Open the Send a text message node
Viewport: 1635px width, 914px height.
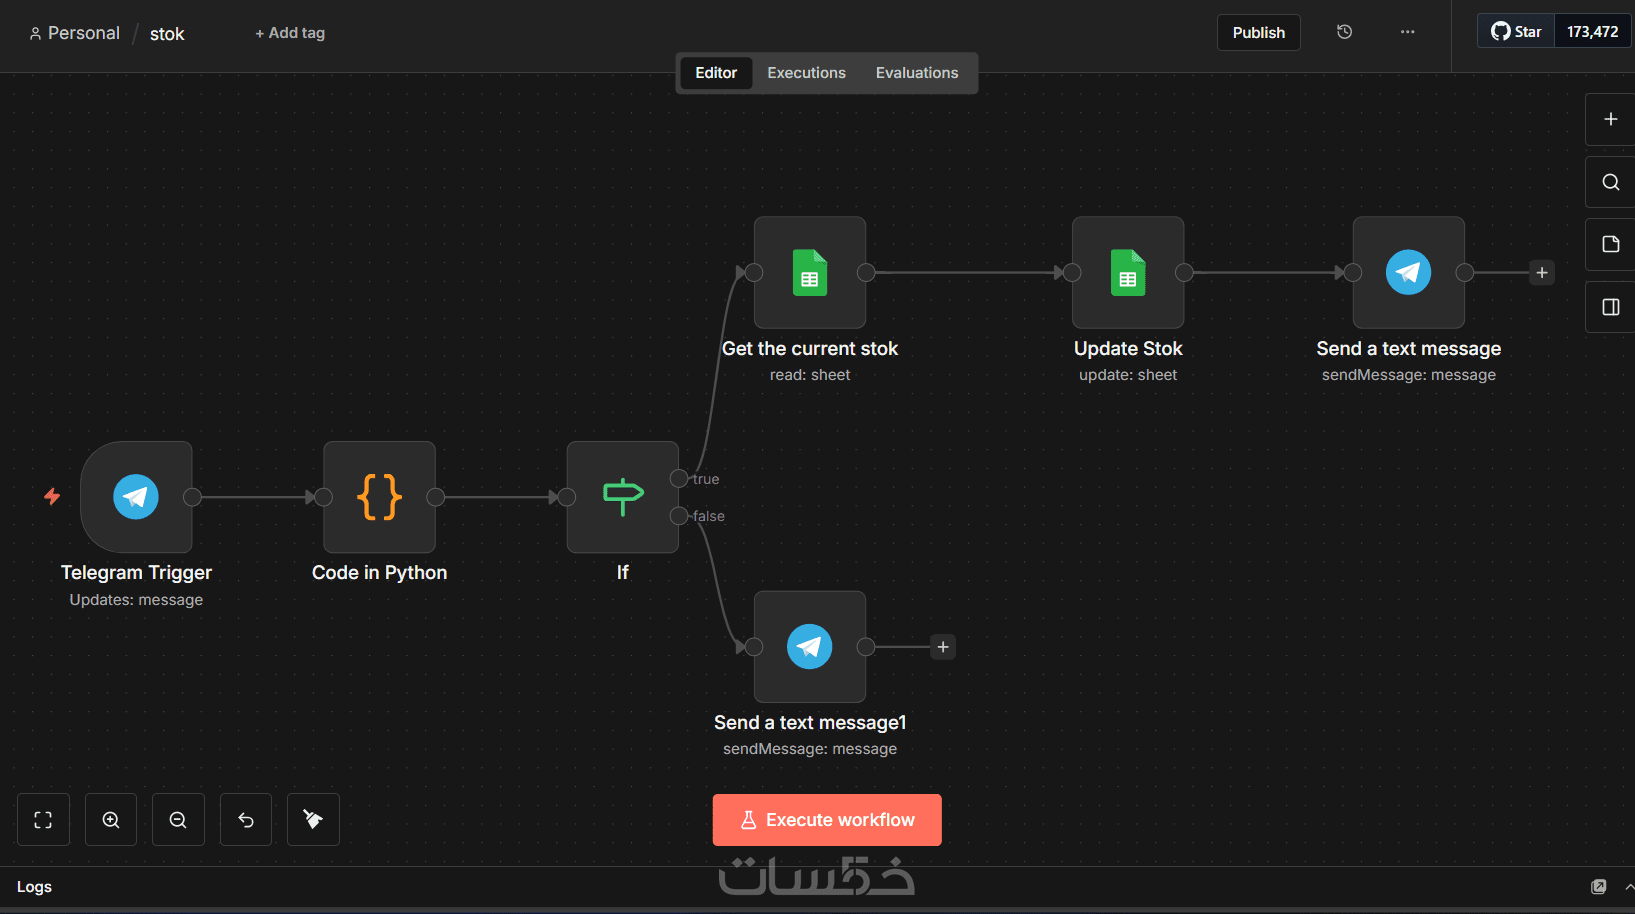click(1409, 272)
